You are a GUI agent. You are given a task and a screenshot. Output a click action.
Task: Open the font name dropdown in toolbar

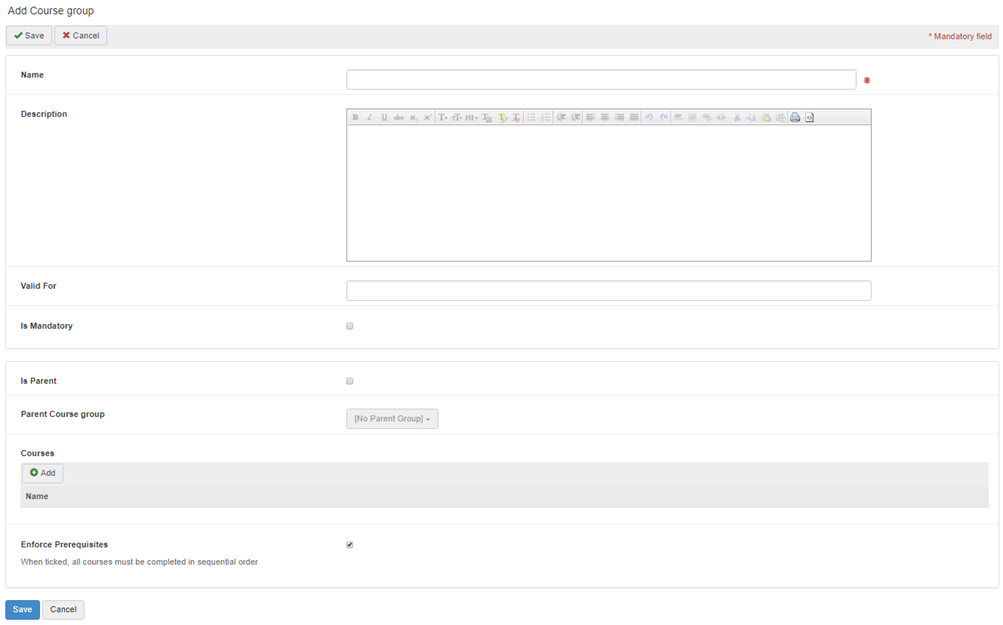point(443,117)
